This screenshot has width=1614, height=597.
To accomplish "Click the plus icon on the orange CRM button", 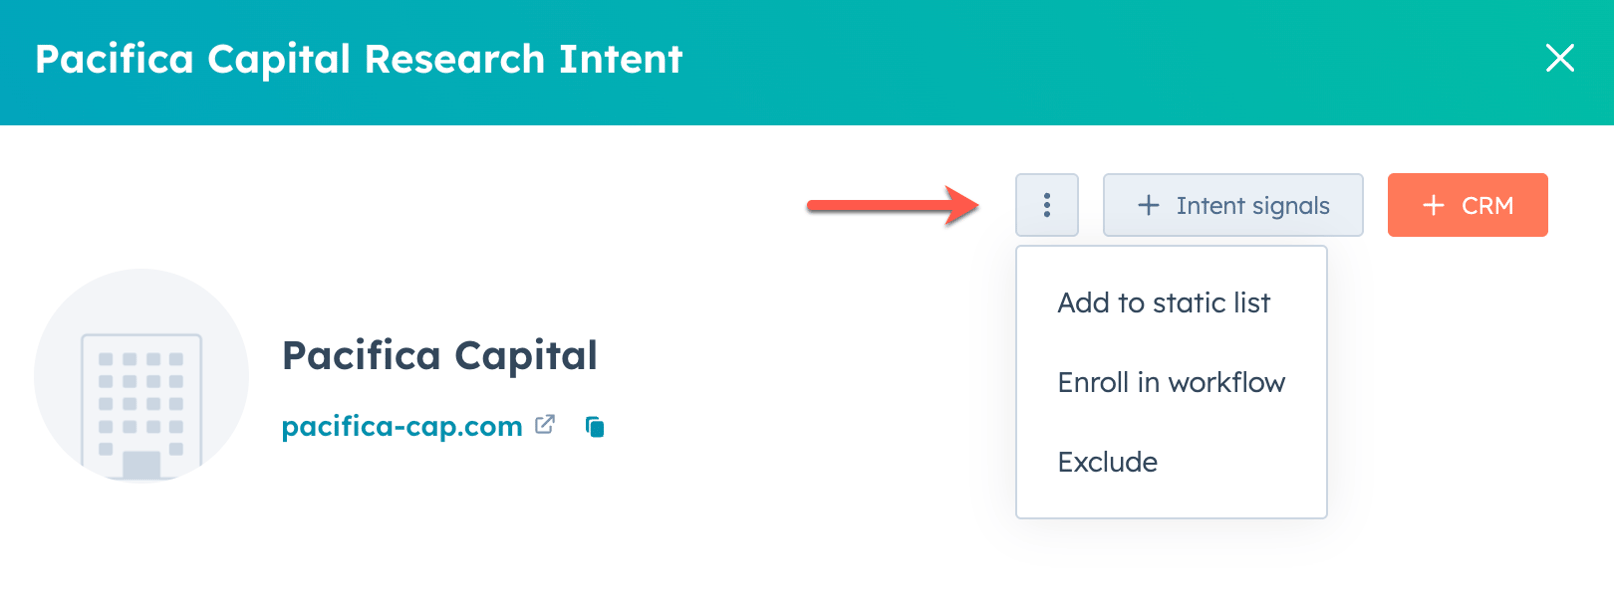I will (x=1433, y=204).
